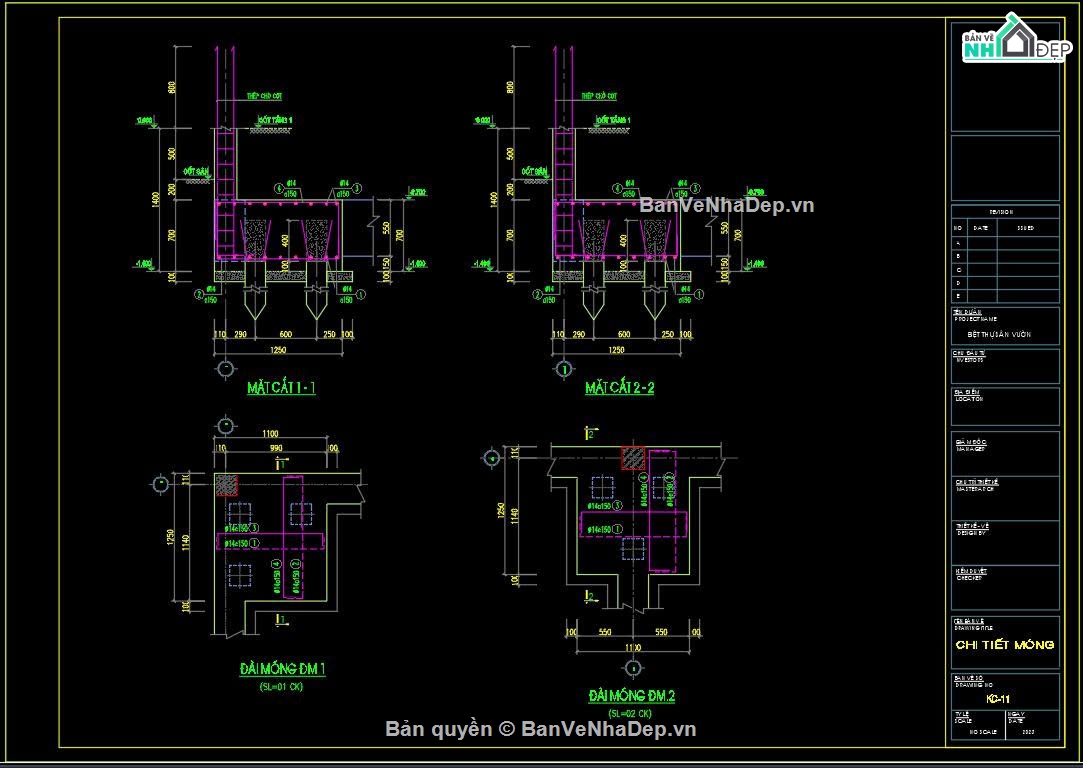
Task: Select the axis bubble left of ĐM1 plan
Action: coord(160,484)
